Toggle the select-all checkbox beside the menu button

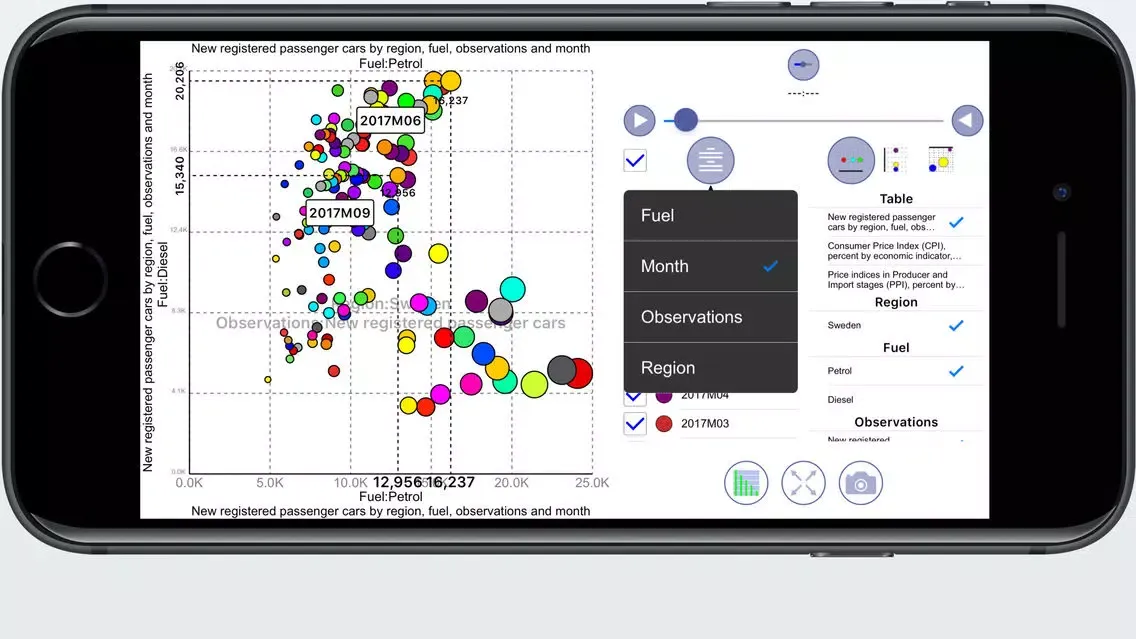point(635,161)
